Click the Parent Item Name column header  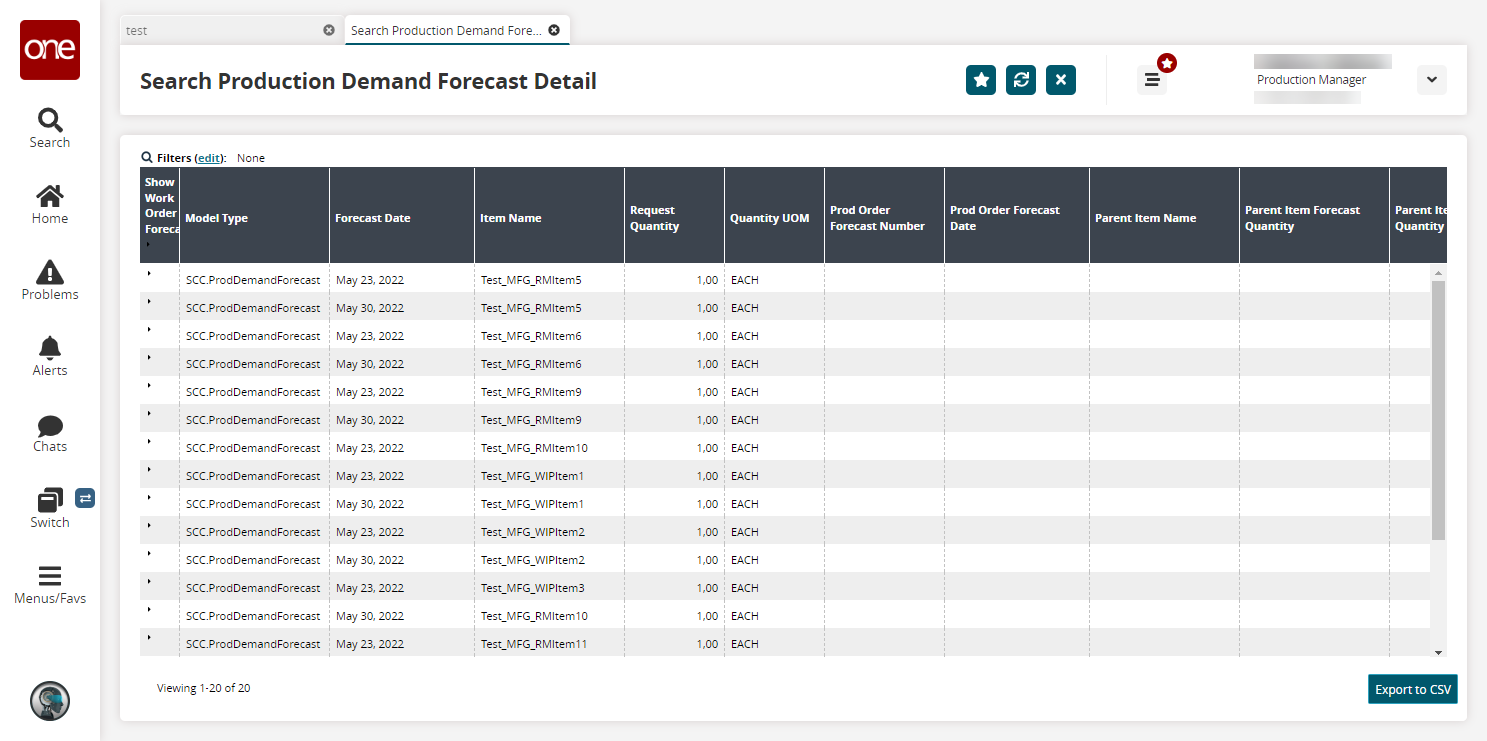1165,216
